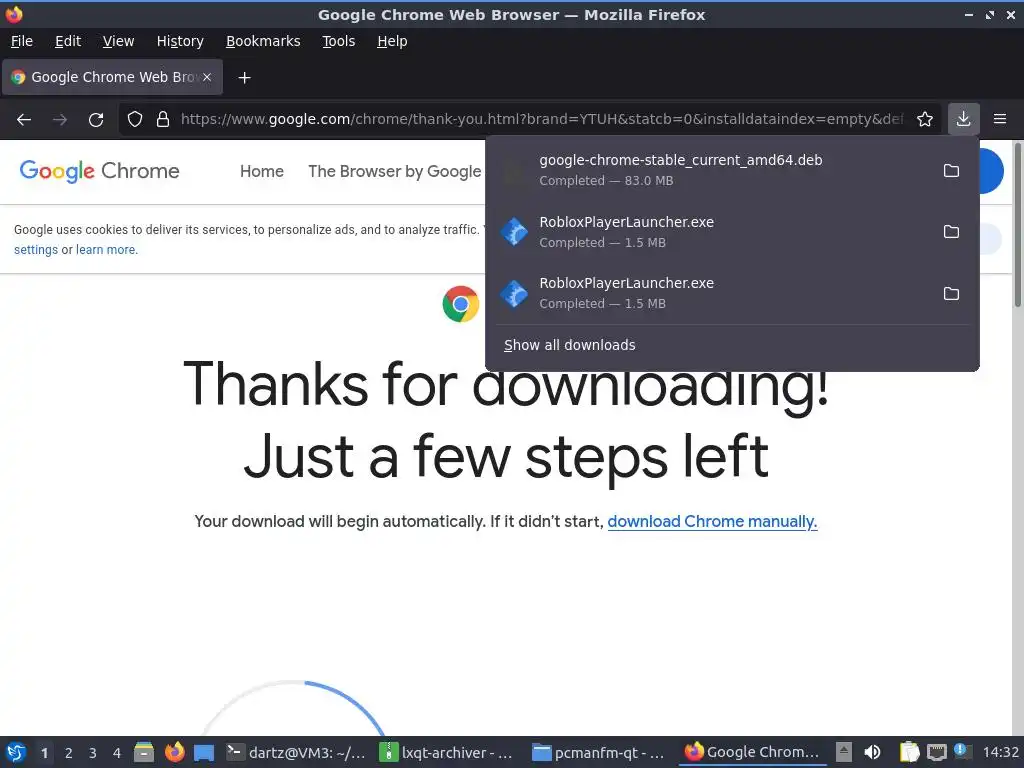The height and width of the screenshot is (768, 1024).
Task: Open the History menu
Action: coord(180,41)
